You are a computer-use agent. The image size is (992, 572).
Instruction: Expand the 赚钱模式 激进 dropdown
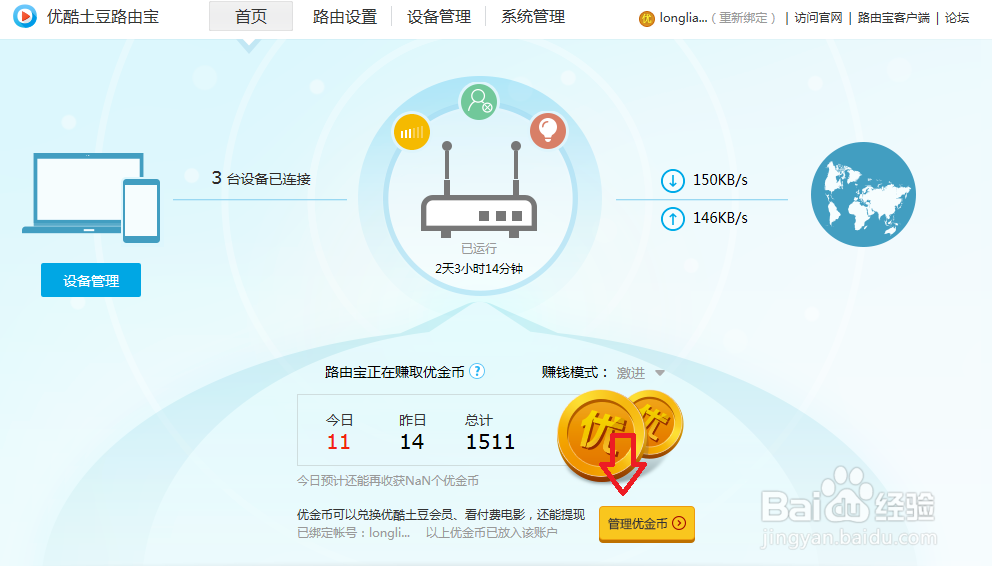point(640,373)
